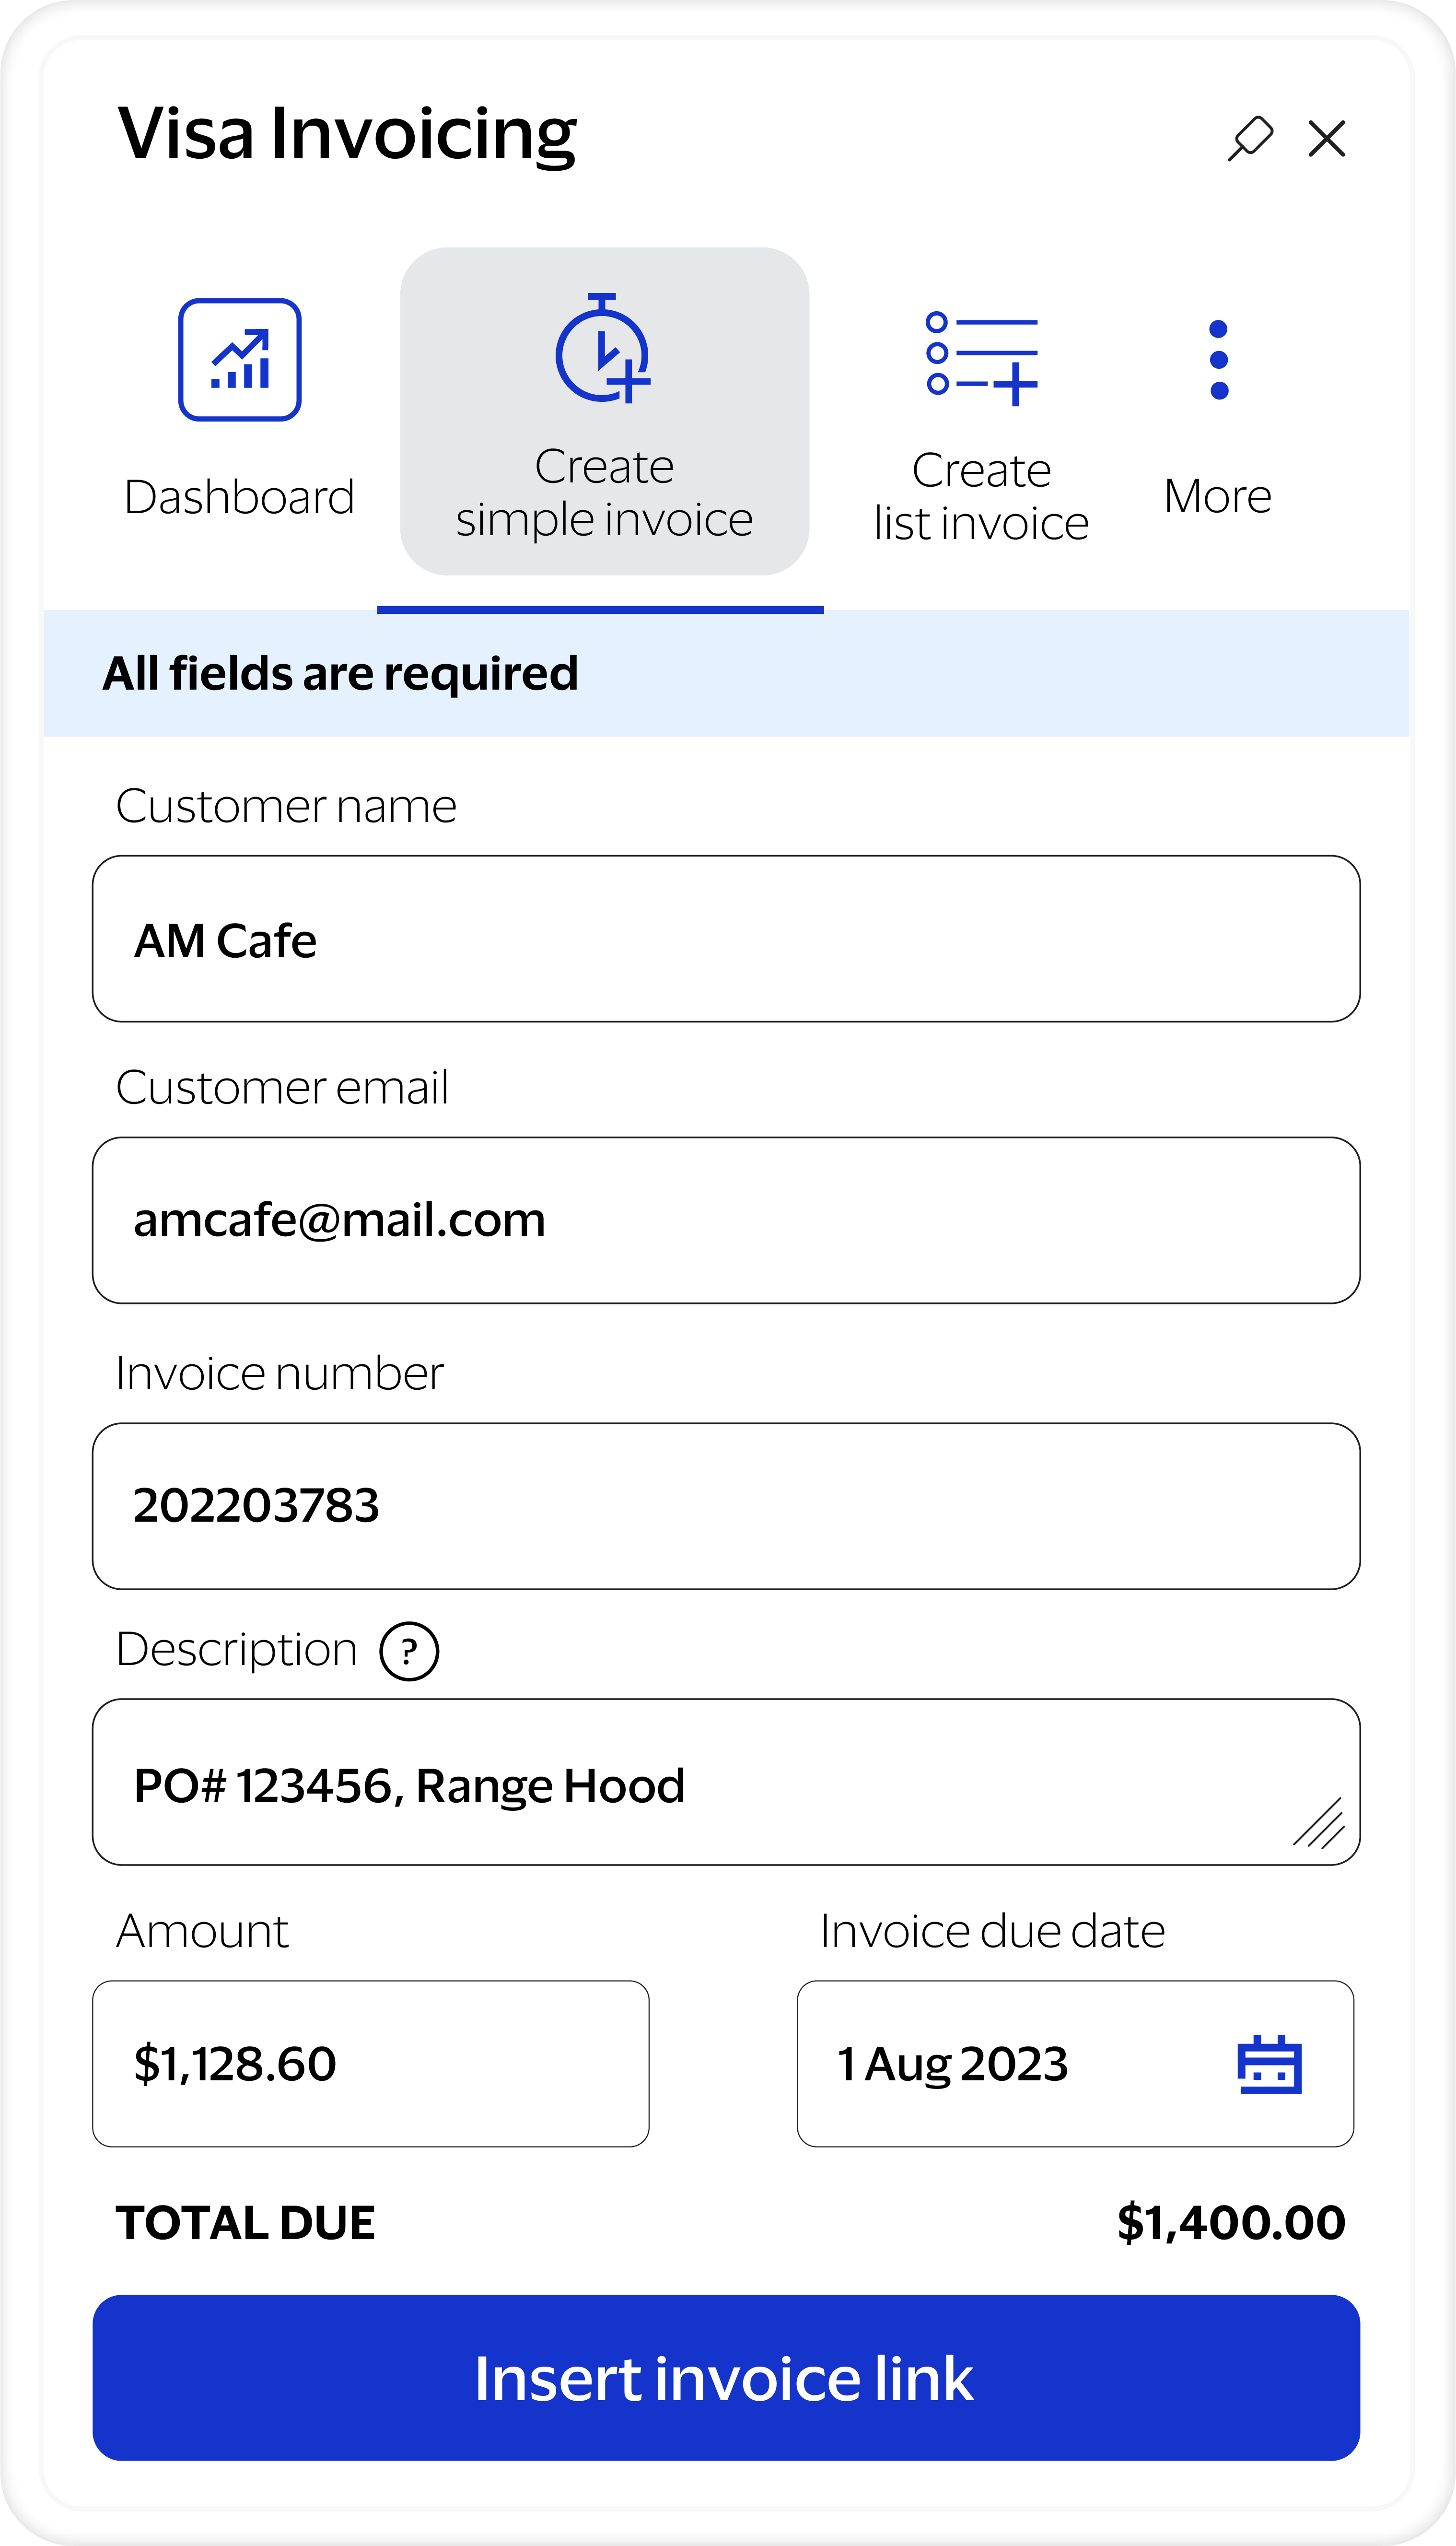Click the Amount input field

370,2064
